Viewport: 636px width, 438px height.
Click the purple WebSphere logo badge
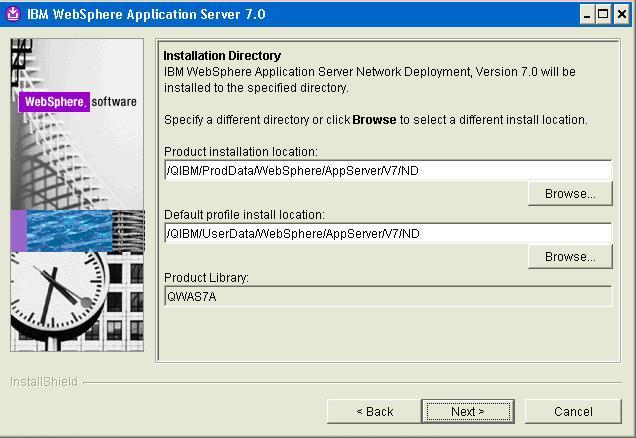point(54,101)
